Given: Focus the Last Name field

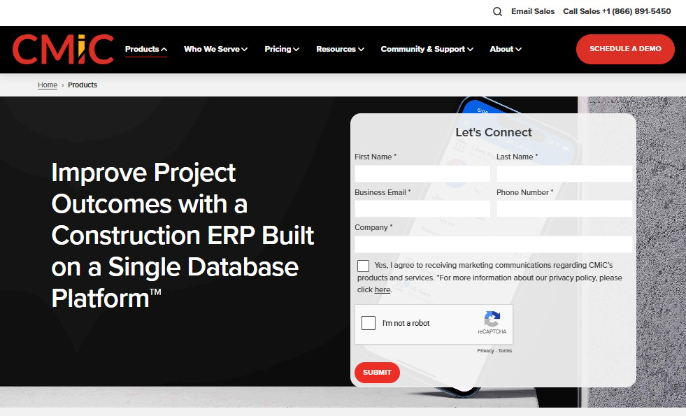Looking at the screenshot, I should [564, 174].
